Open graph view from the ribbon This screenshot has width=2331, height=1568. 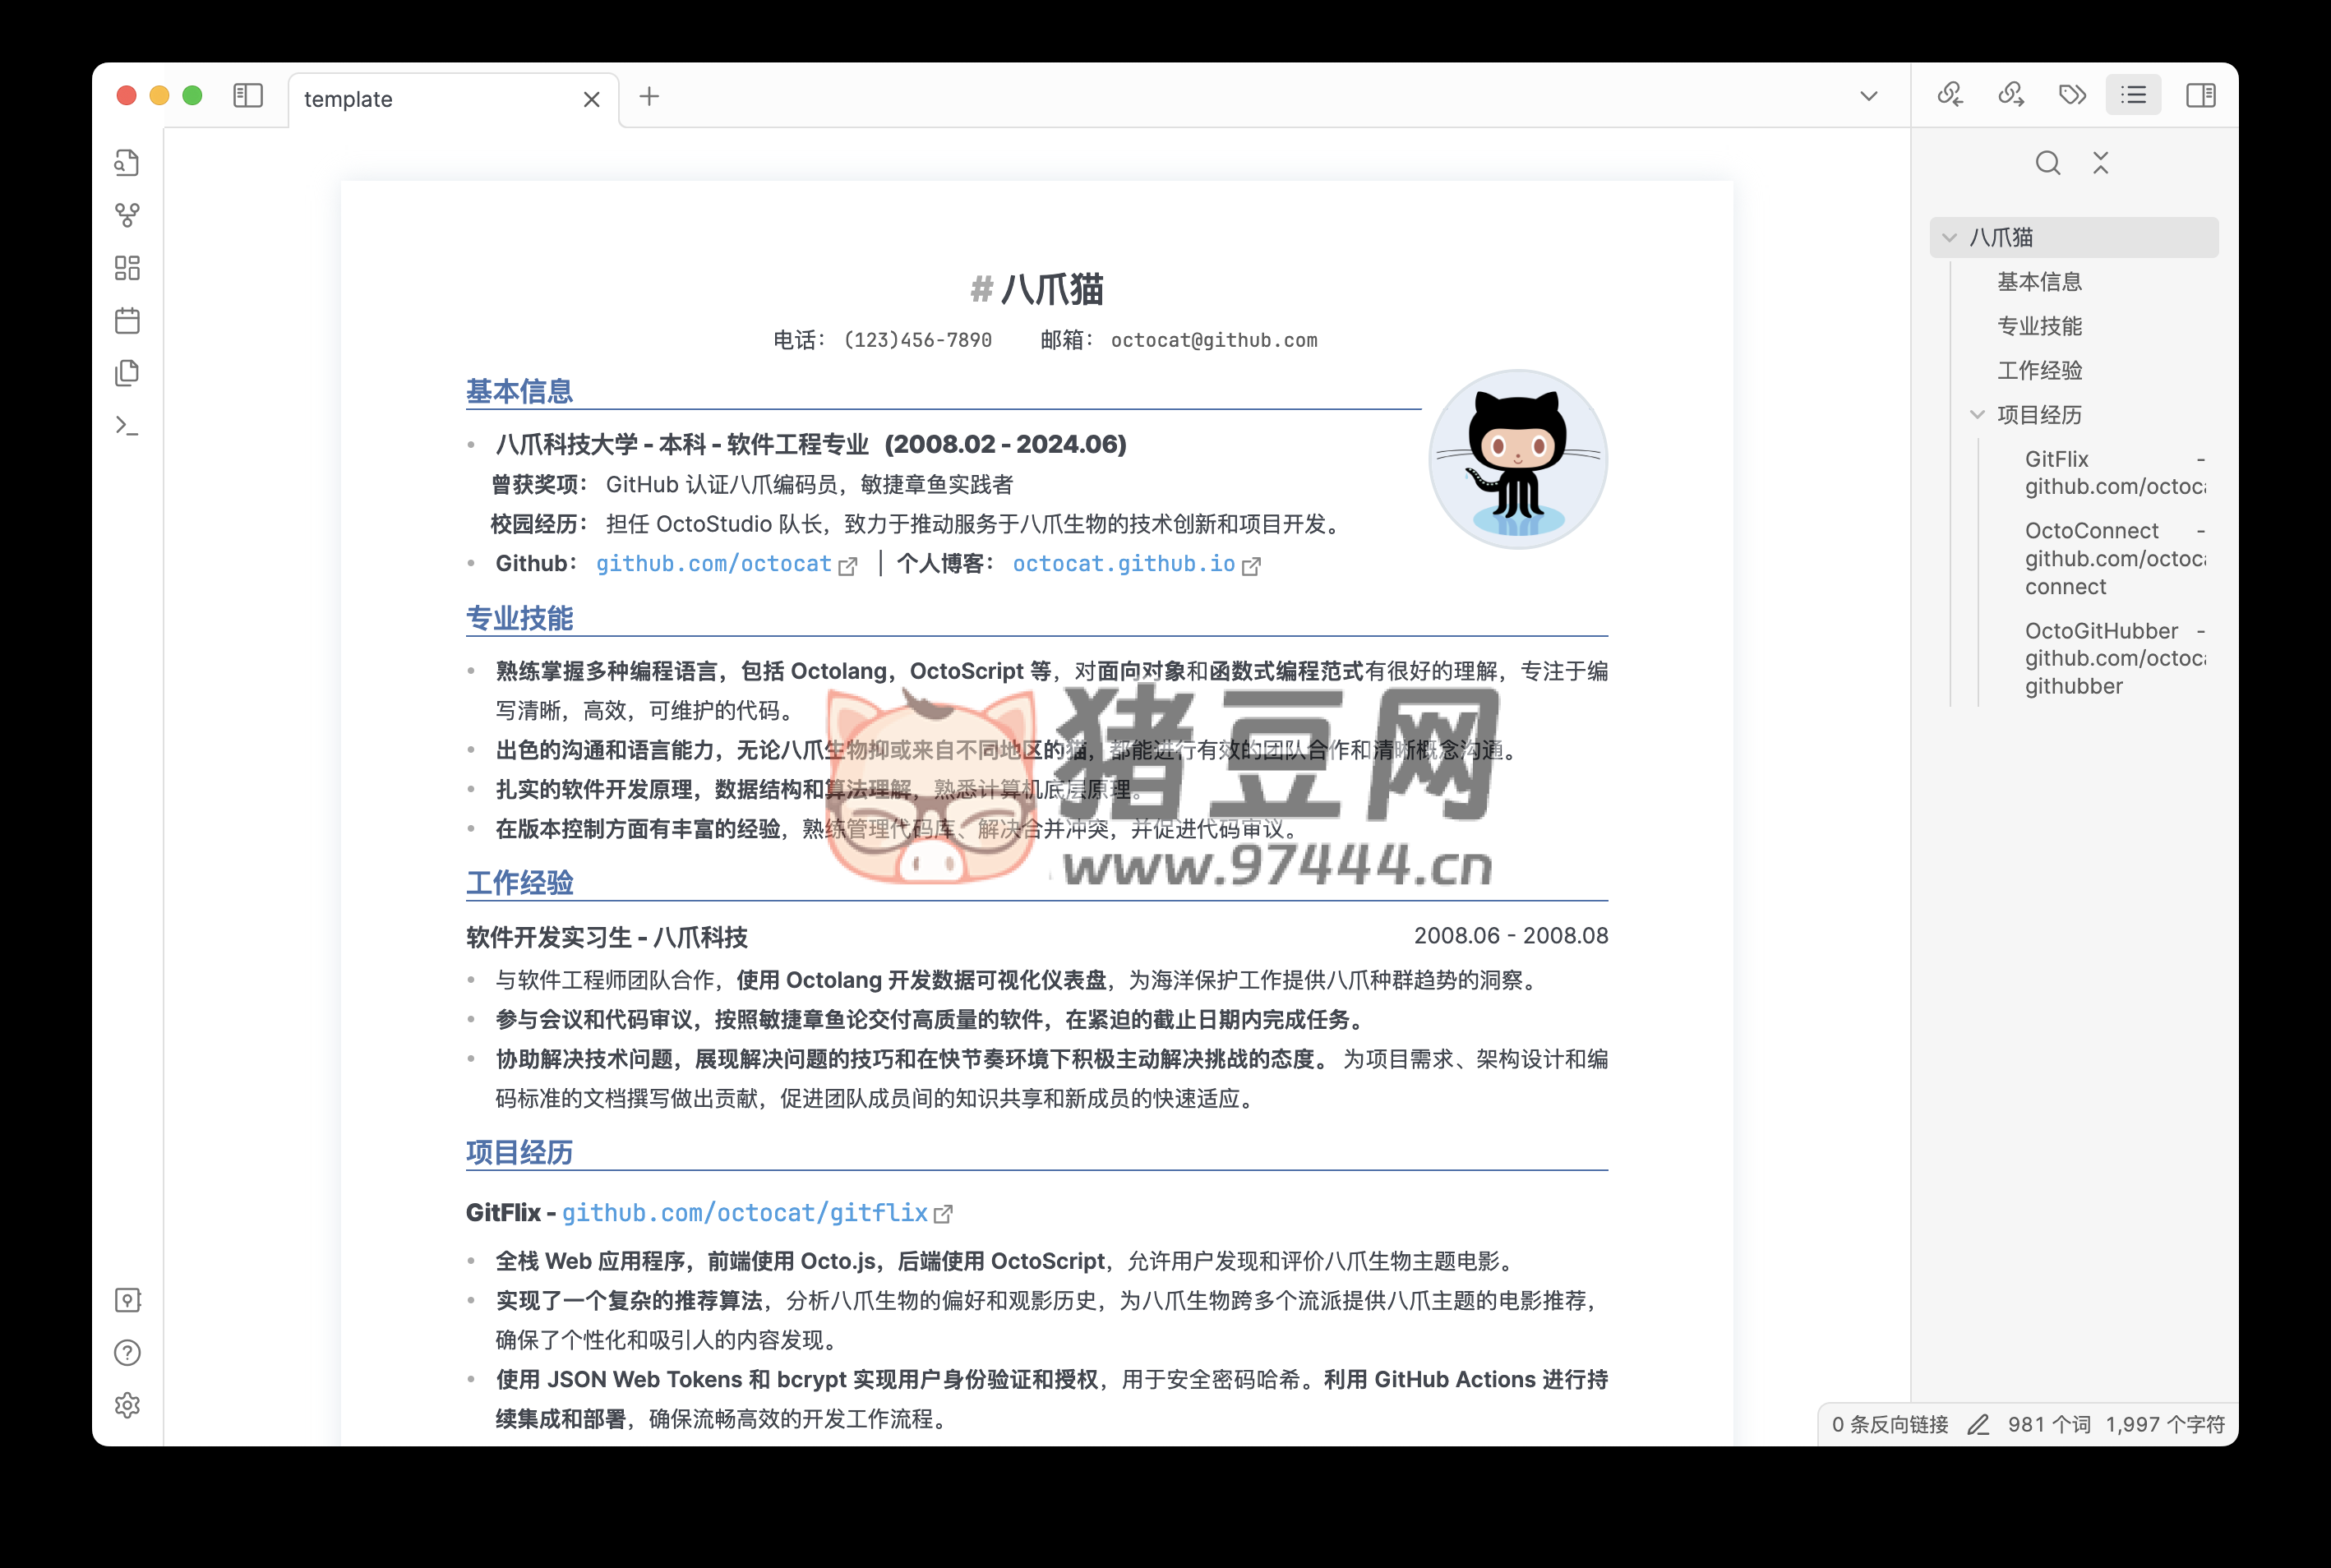coord(127,215)
